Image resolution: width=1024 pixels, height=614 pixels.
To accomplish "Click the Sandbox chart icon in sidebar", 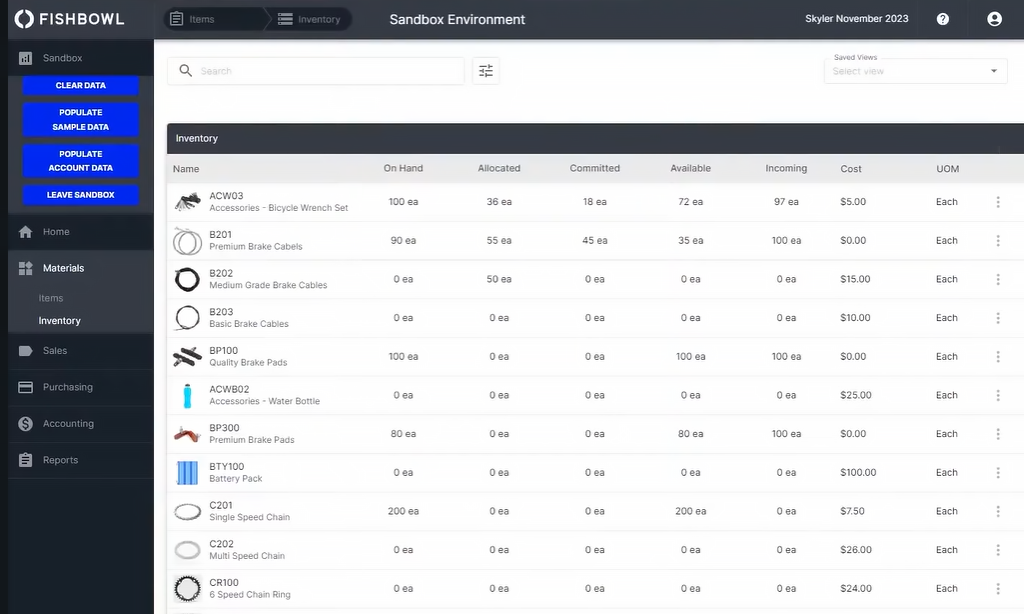I will (25, 58).
